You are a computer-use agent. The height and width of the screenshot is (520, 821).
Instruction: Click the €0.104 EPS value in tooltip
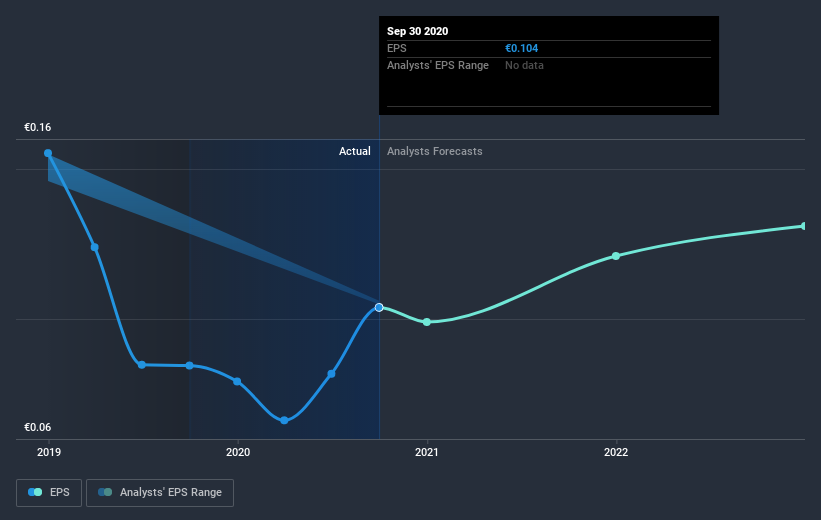522,48
